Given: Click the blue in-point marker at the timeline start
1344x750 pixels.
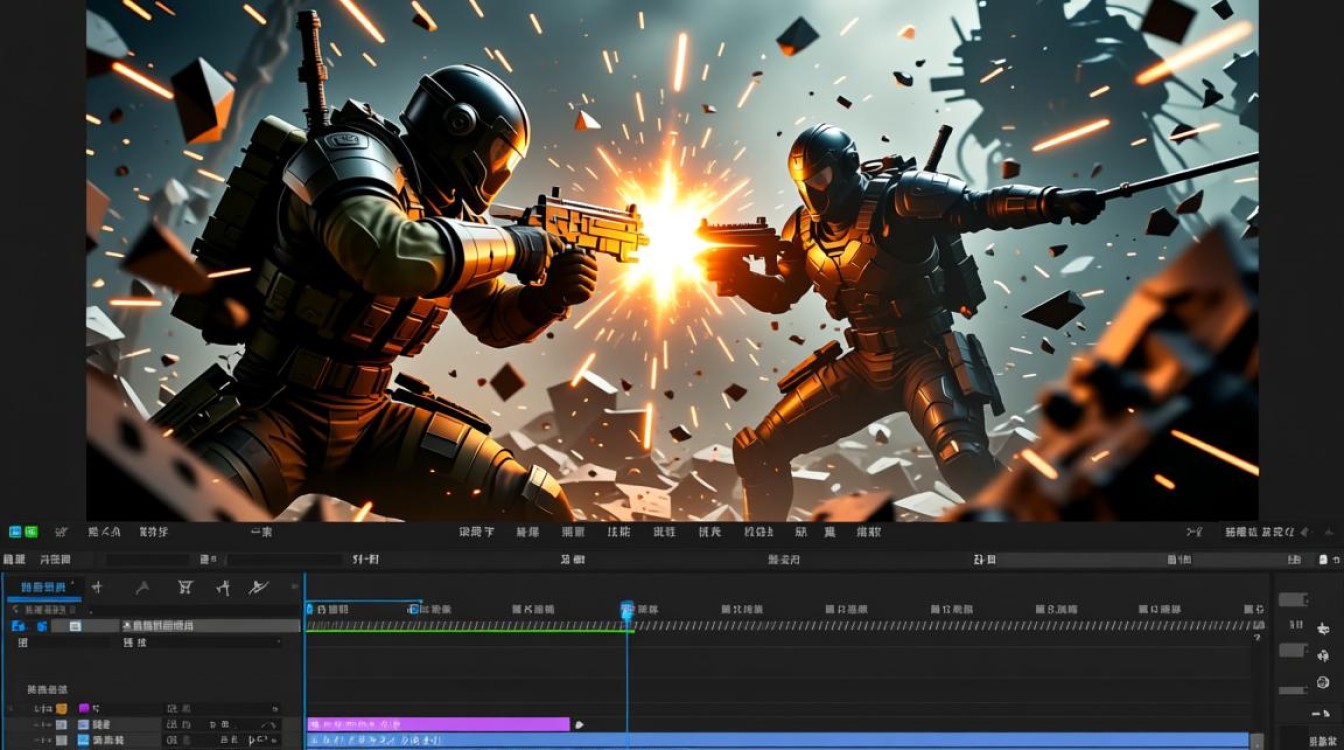Looking at the screenshot, I should 309,608.
